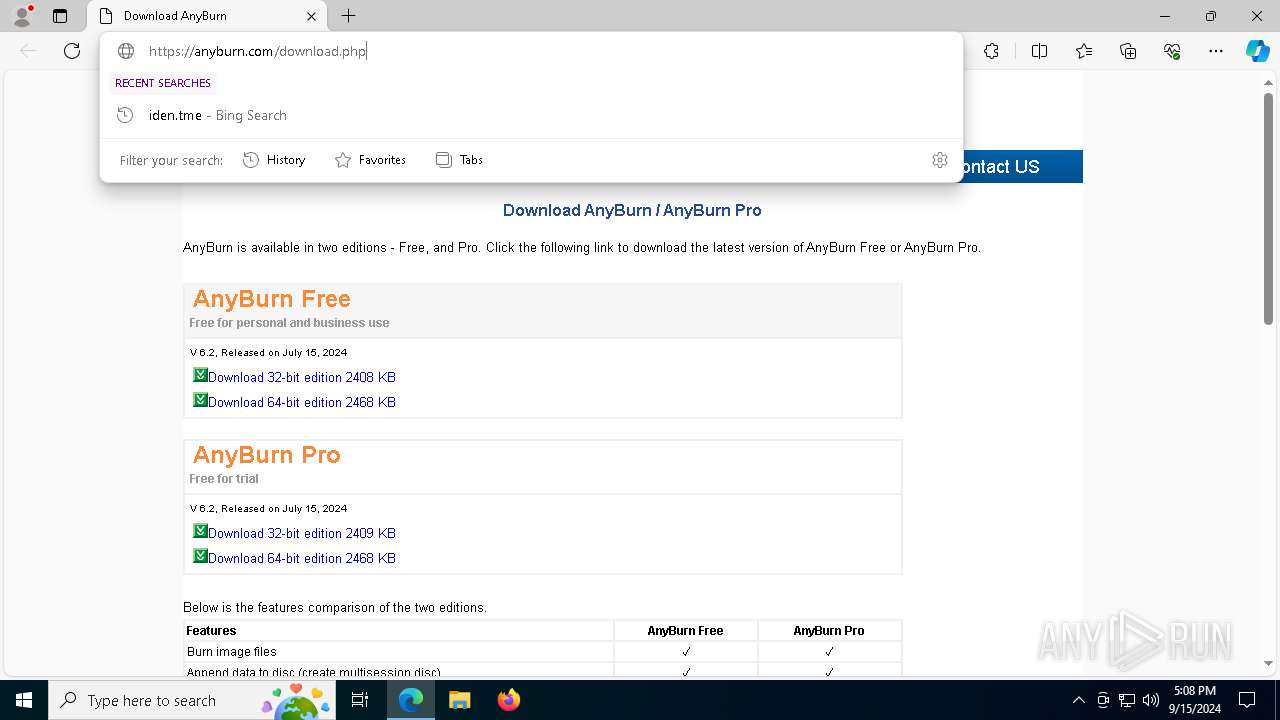Open Task View on the taskbar
The image size is (1280, 720).
coord(360,700)
